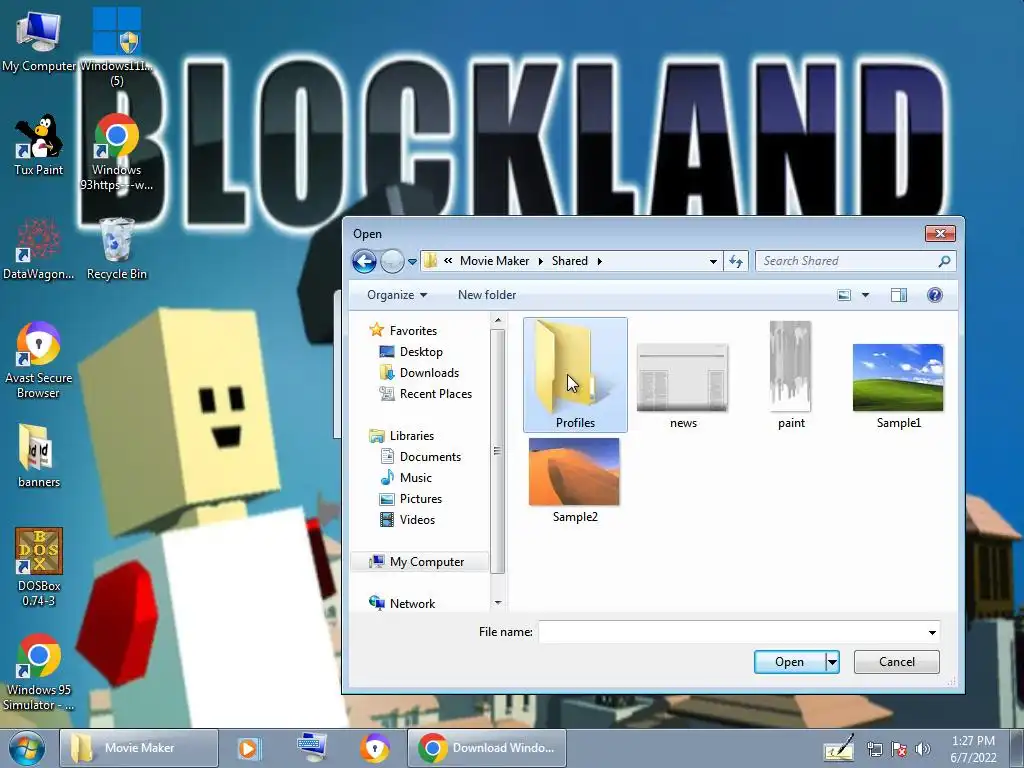
Task: Click New folder button
Action: [x=487, y=295]
